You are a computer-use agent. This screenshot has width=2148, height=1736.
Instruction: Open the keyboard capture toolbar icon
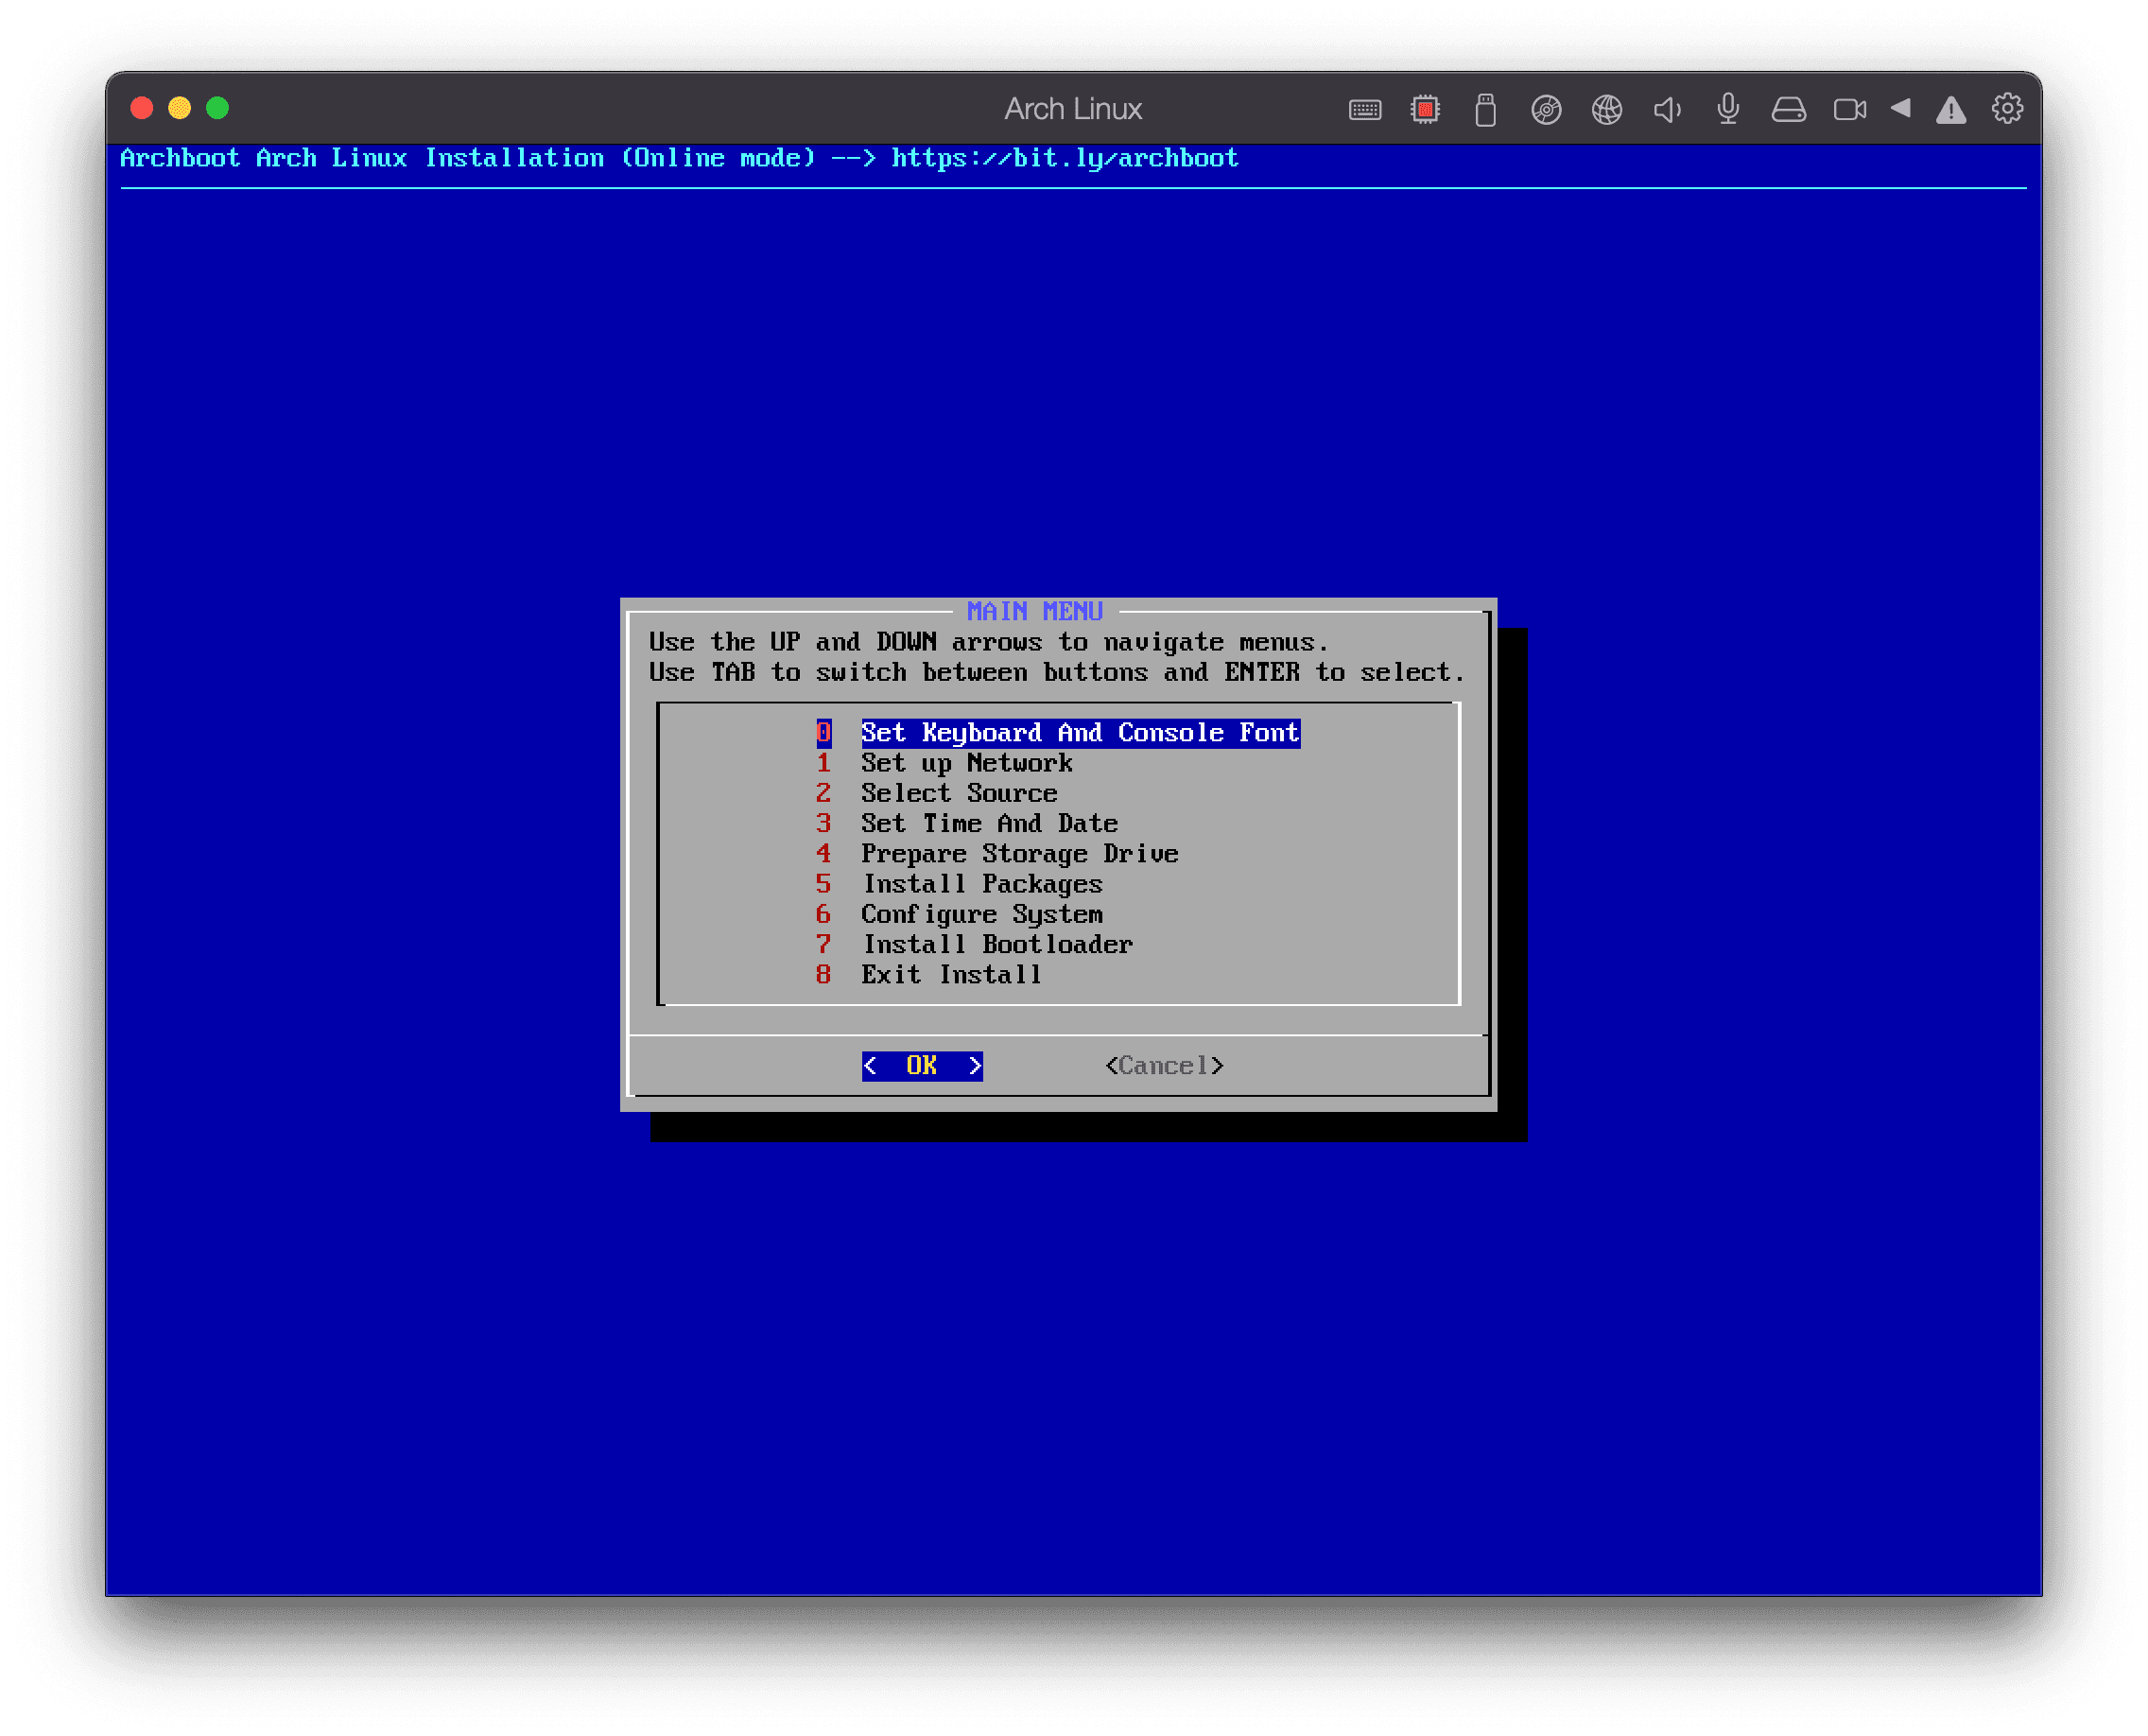click(1364, 110)
